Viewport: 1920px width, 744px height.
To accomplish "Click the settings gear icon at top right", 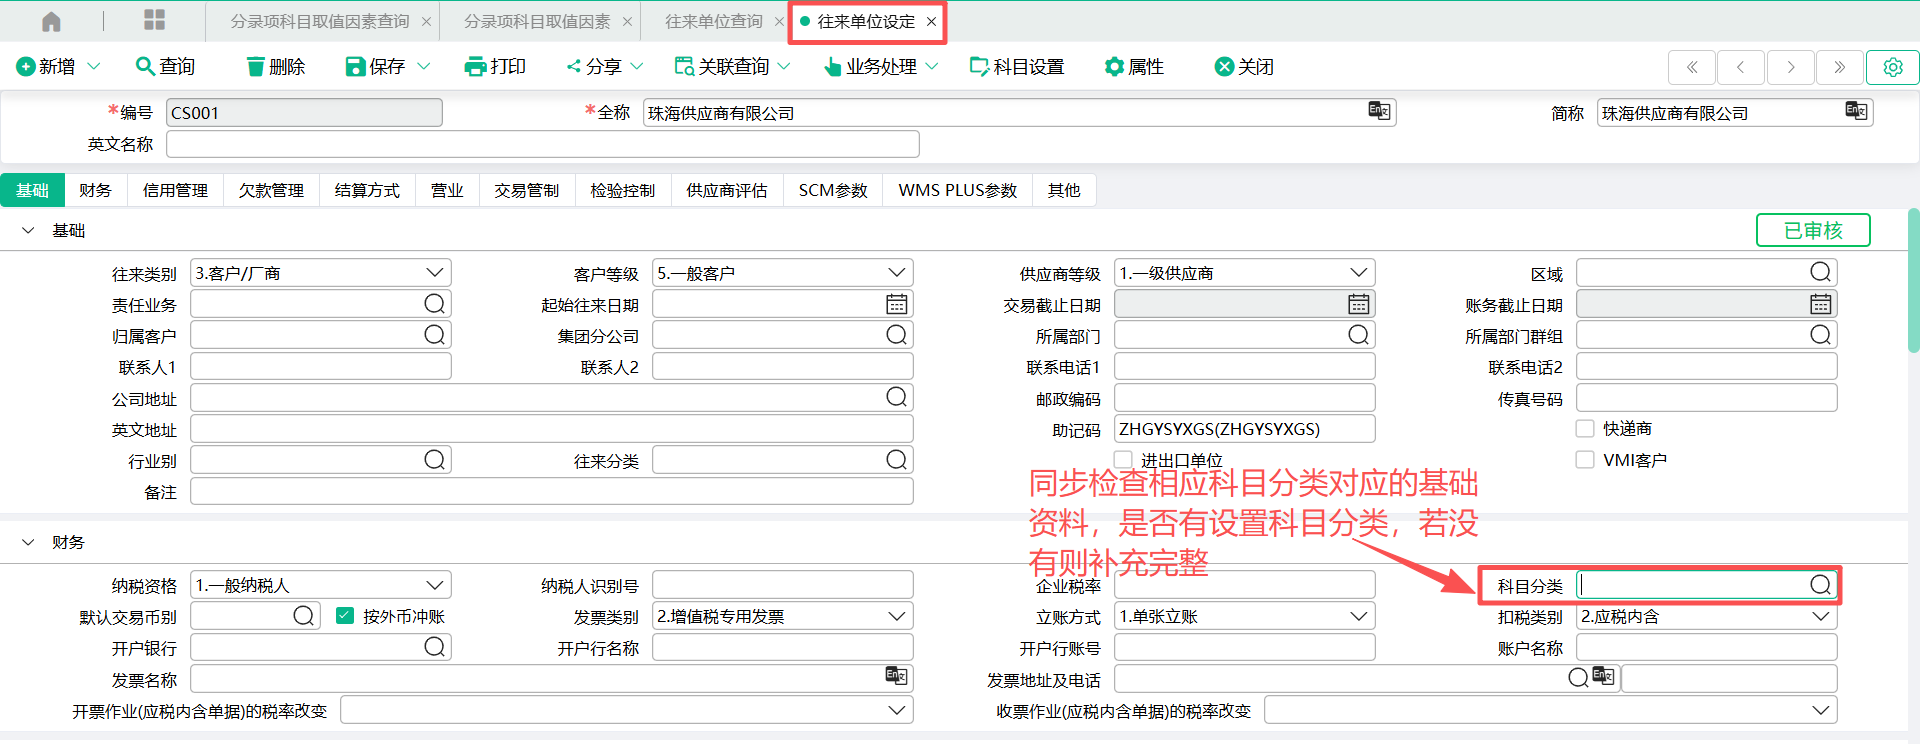I will point(1892,67).
